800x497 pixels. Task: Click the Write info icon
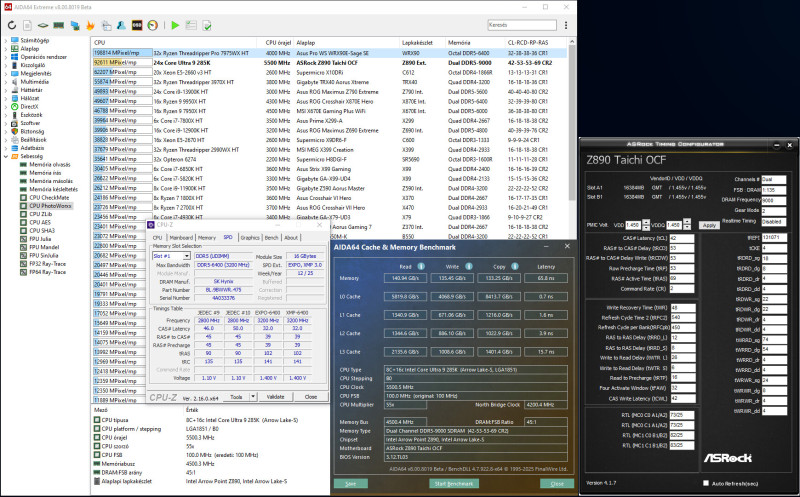(x=468, y=268)
